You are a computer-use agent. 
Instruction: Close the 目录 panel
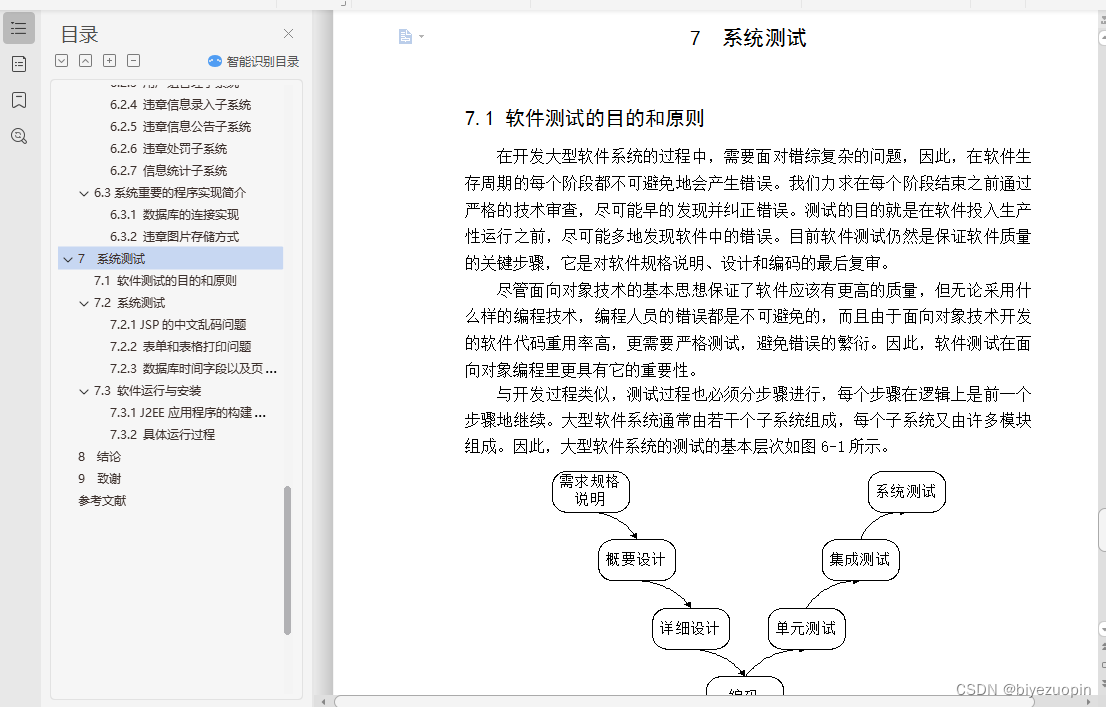(288, 34)
